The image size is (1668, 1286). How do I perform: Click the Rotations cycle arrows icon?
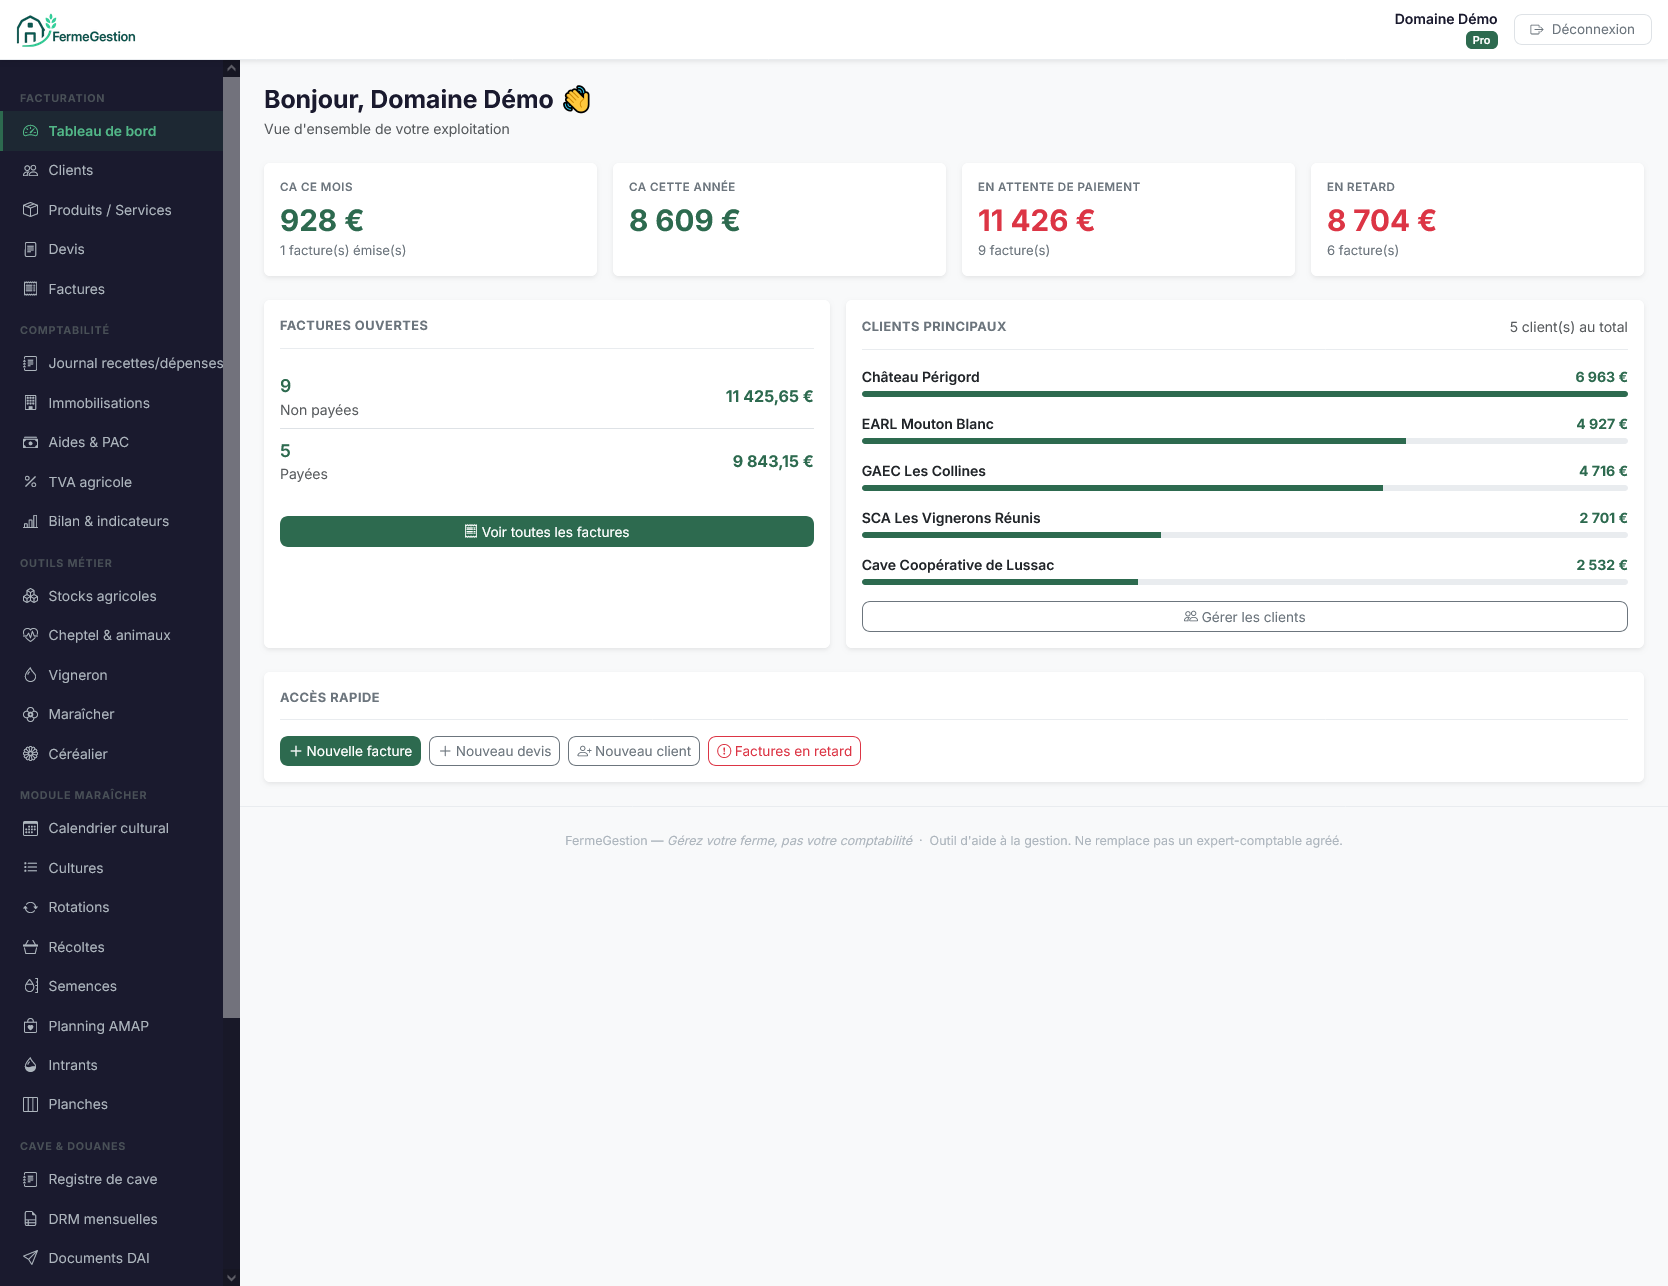tap(30, 907)
